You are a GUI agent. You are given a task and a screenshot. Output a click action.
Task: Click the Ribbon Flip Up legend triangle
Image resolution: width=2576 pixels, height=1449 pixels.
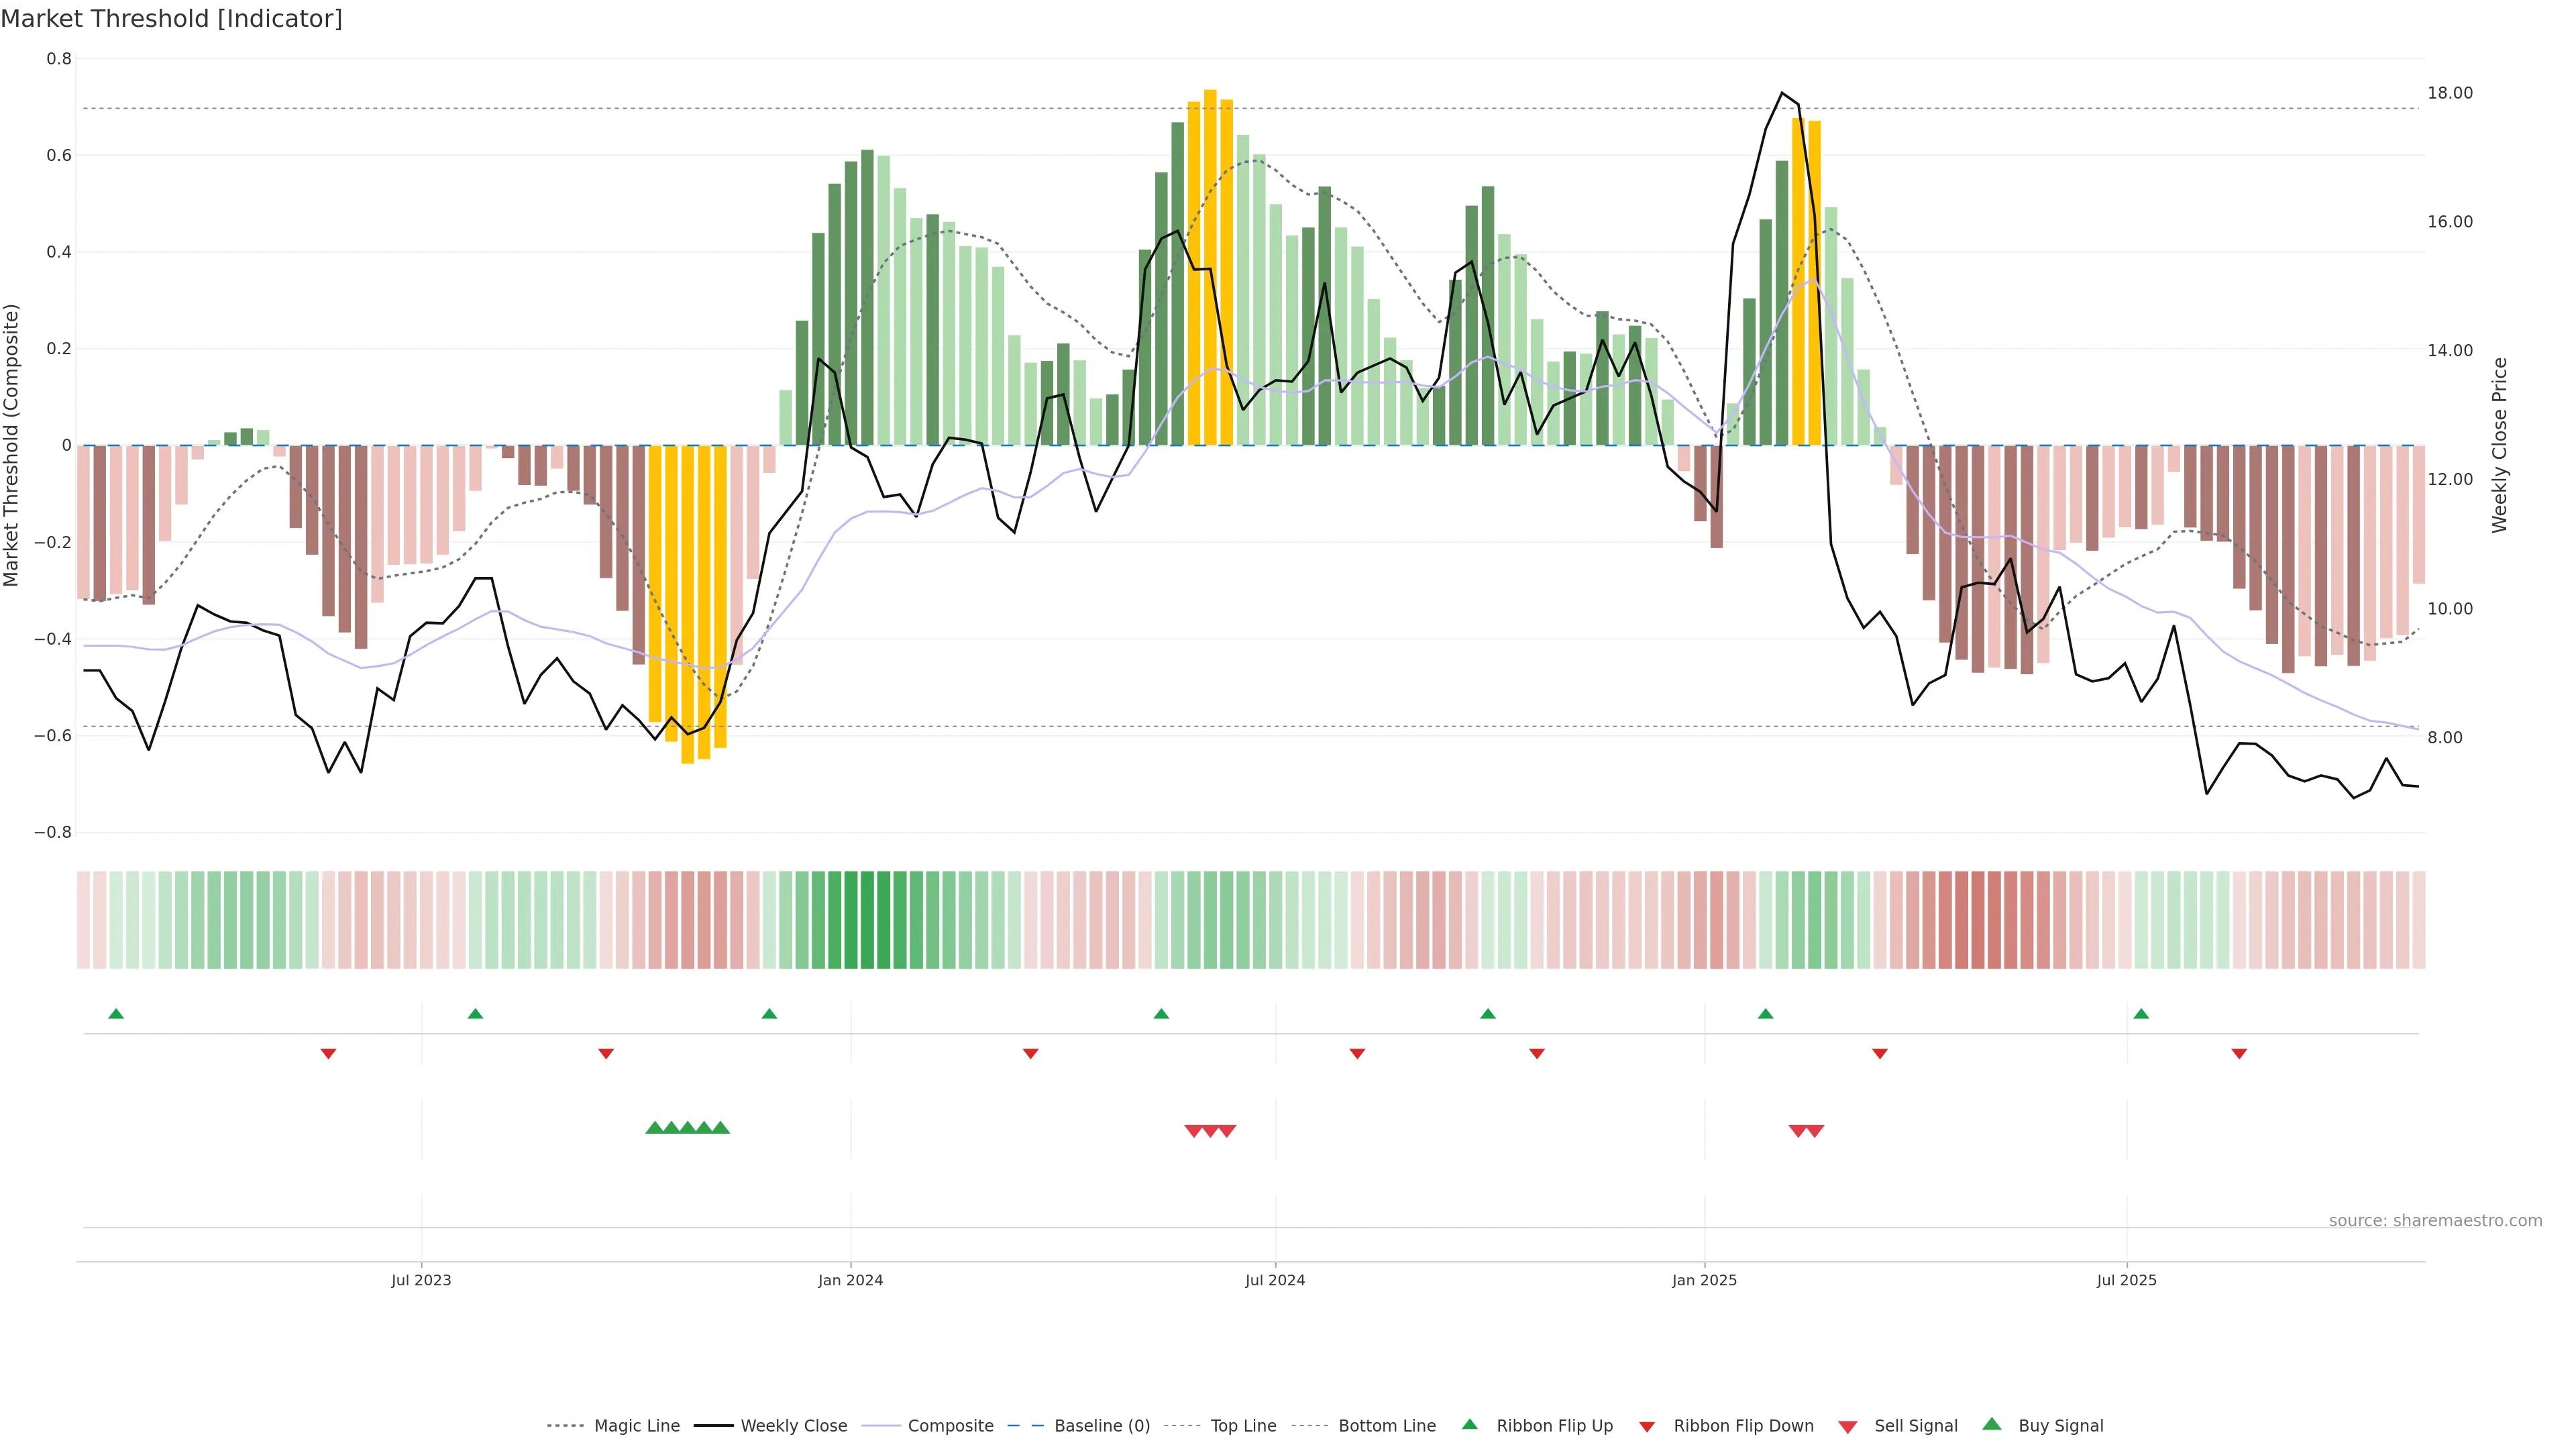[x=1470, y=1424]
